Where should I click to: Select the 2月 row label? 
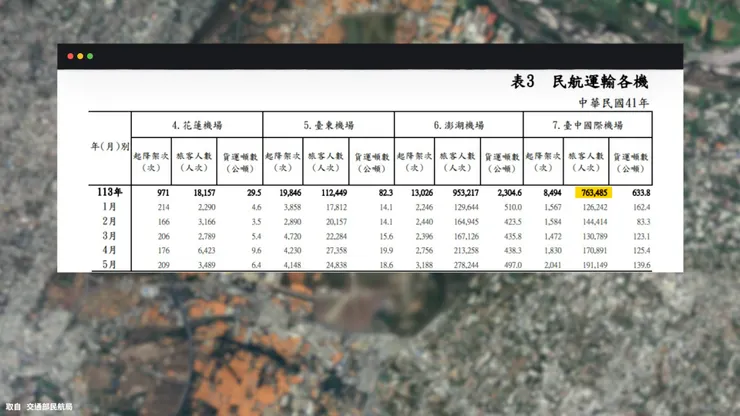109,221
